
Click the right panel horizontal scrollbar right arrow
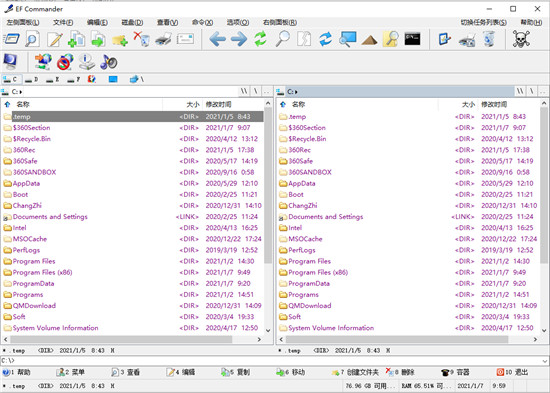(x=535, y=339)
